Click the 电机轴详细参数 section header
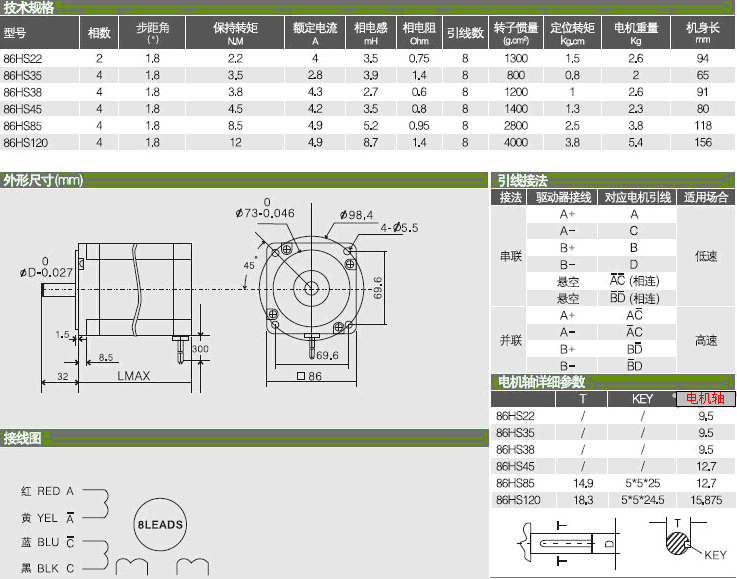The height and width of the screenshot is (579, 737). (541, 382)
